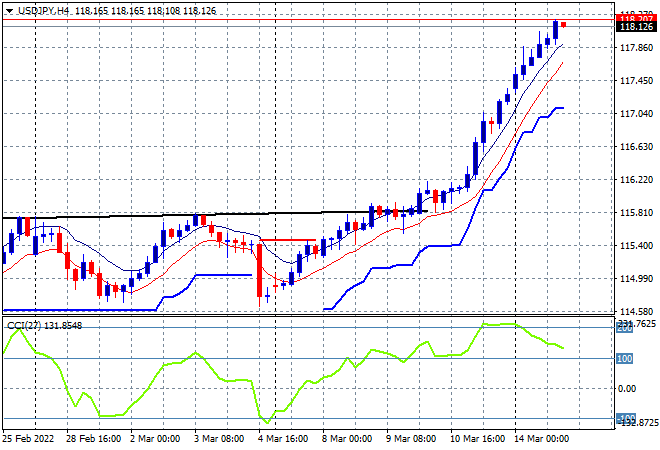Click the 14 Mar 00:00 time label
This screenshot has height=450, width=660.
[541, 439]
